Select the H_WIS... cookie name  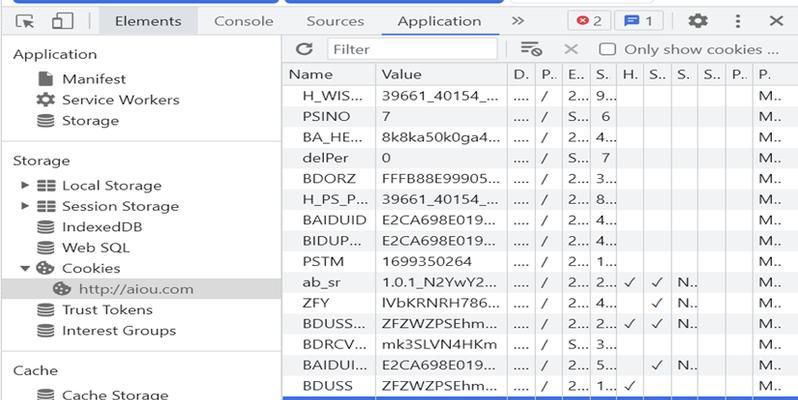point(332,96)
